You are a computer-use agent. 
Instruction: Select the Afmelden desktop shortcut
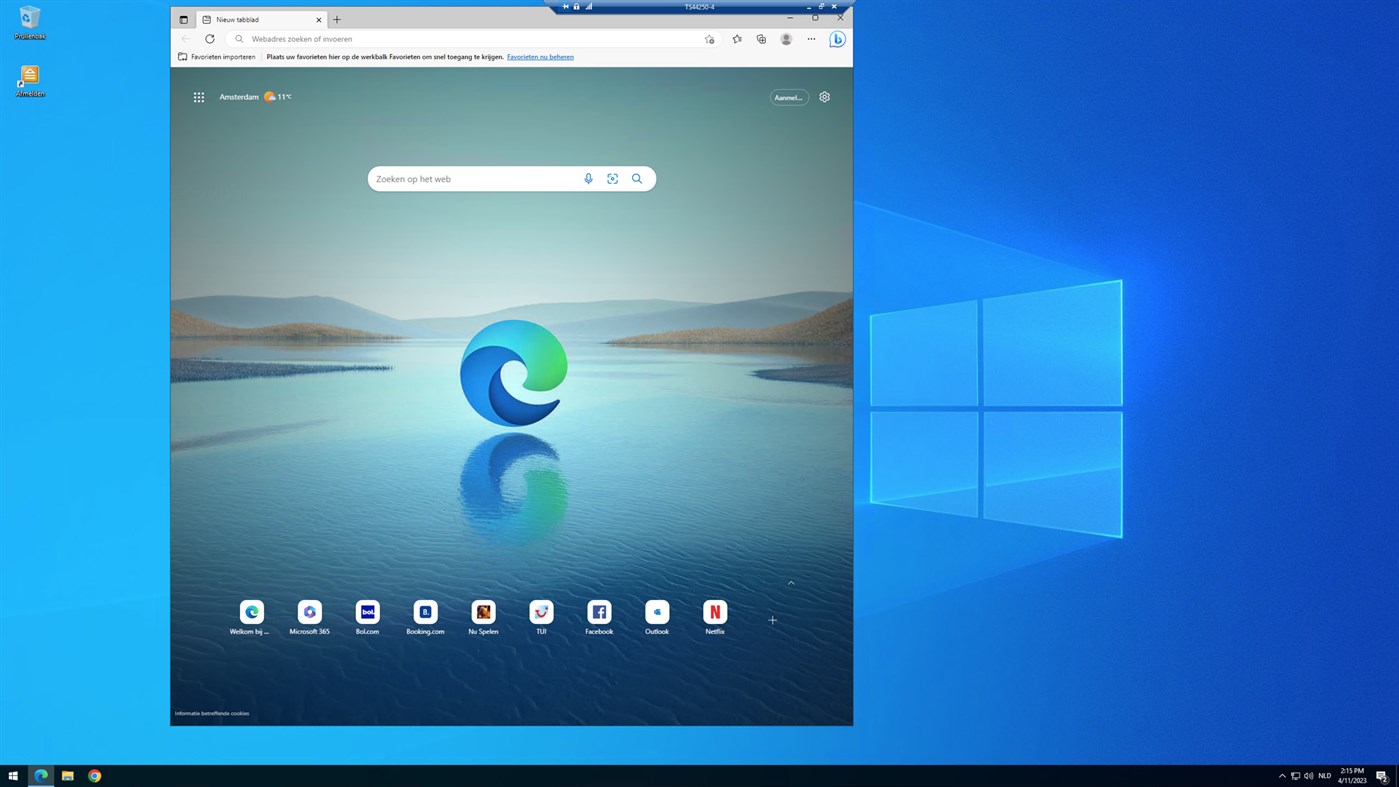[30, 81]
